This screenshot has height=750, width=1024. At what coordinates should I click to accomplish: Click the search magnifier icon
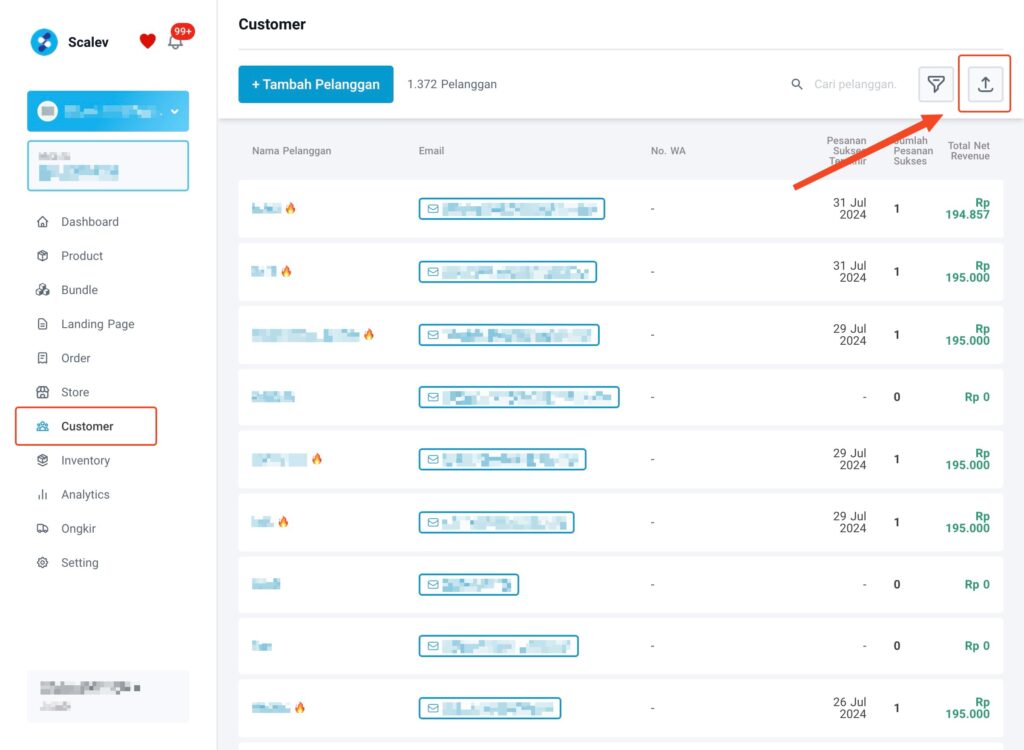797,84
